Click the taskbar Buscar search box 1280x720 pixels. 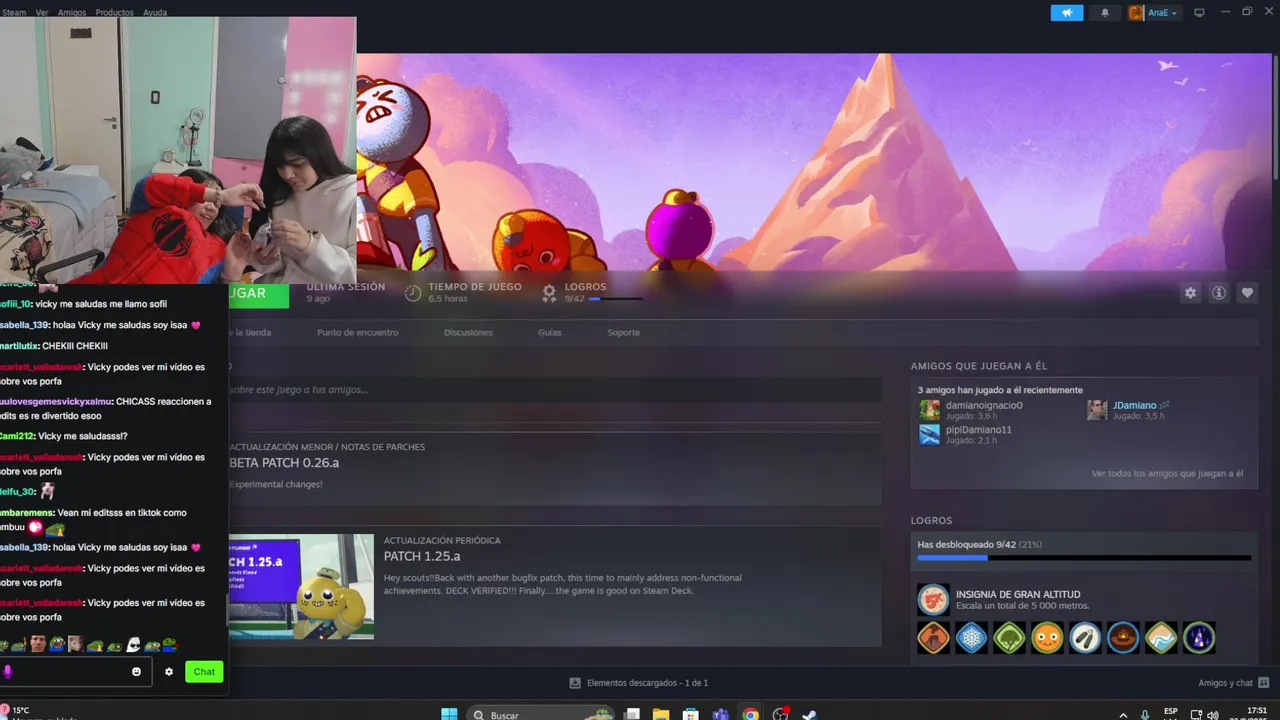coord(540,714)
